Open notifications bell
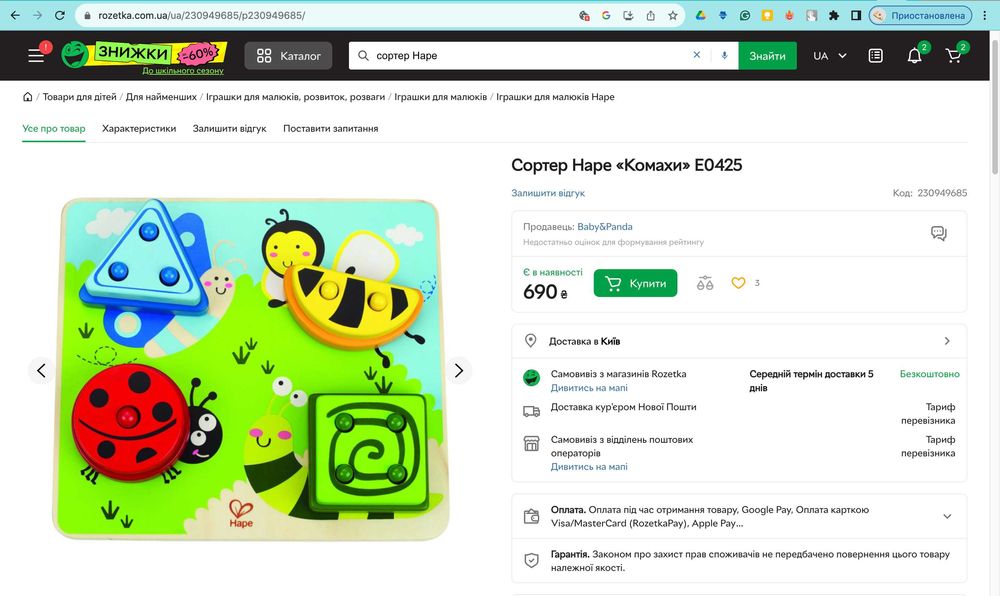The image size is (1000, 596). tap(915, 56)
